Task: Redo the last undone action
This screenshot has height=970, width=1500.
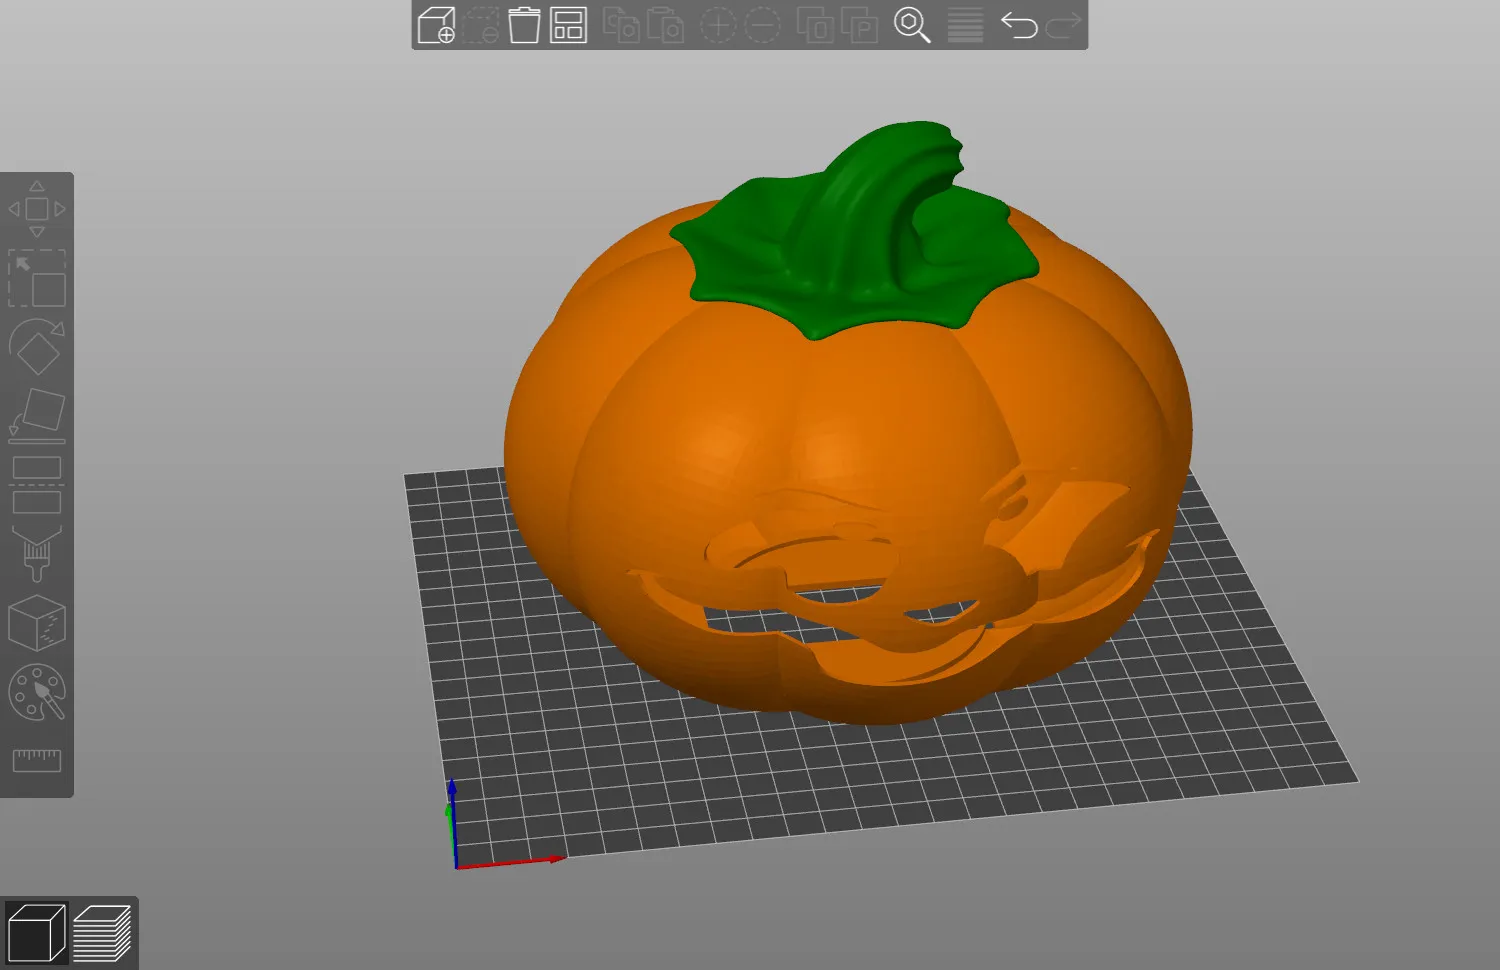Action: 1063,25
